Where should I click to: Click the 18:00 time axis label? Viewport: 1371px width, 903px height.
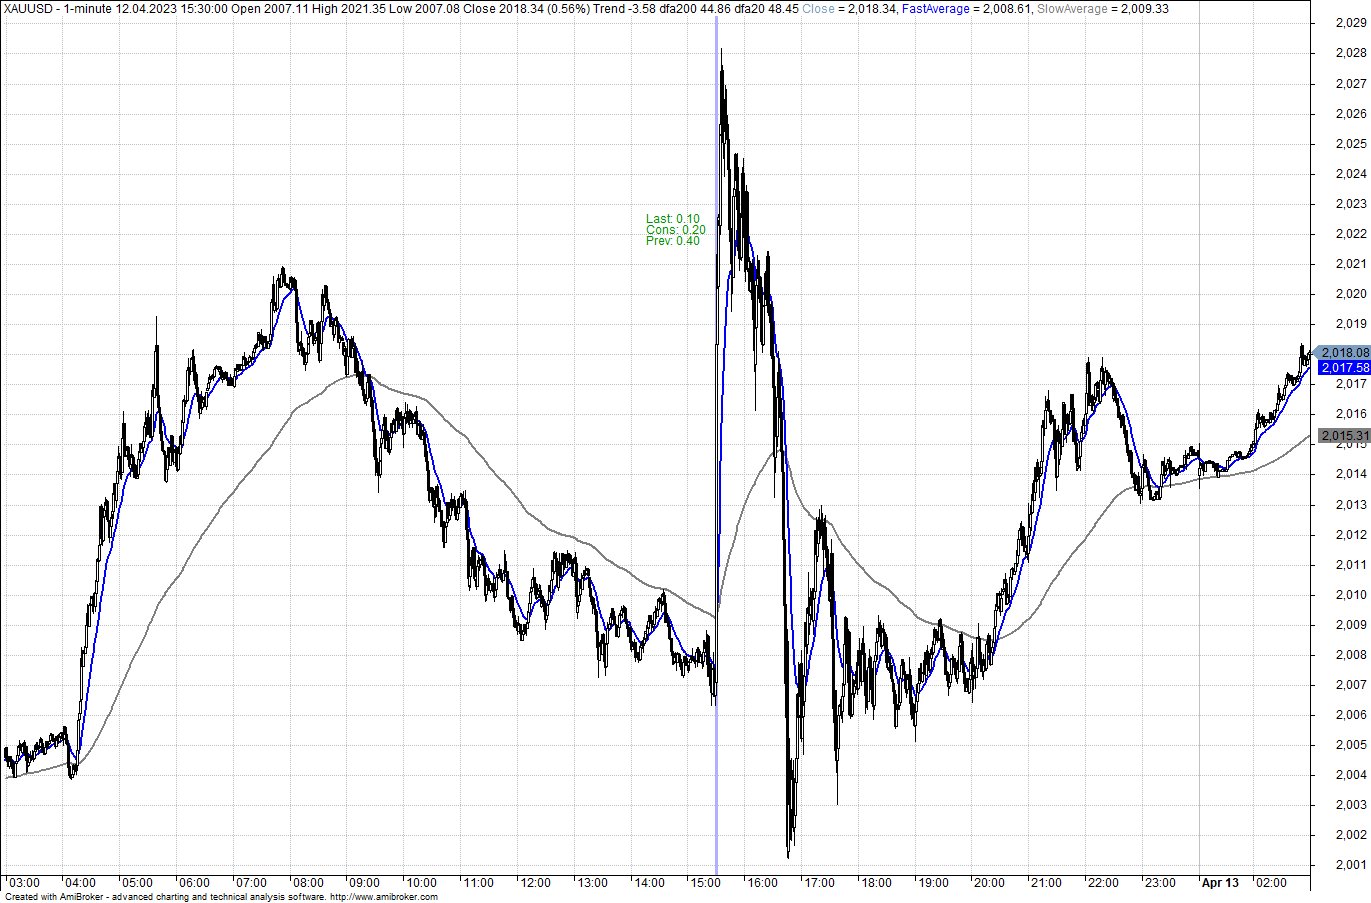[876, 883]
